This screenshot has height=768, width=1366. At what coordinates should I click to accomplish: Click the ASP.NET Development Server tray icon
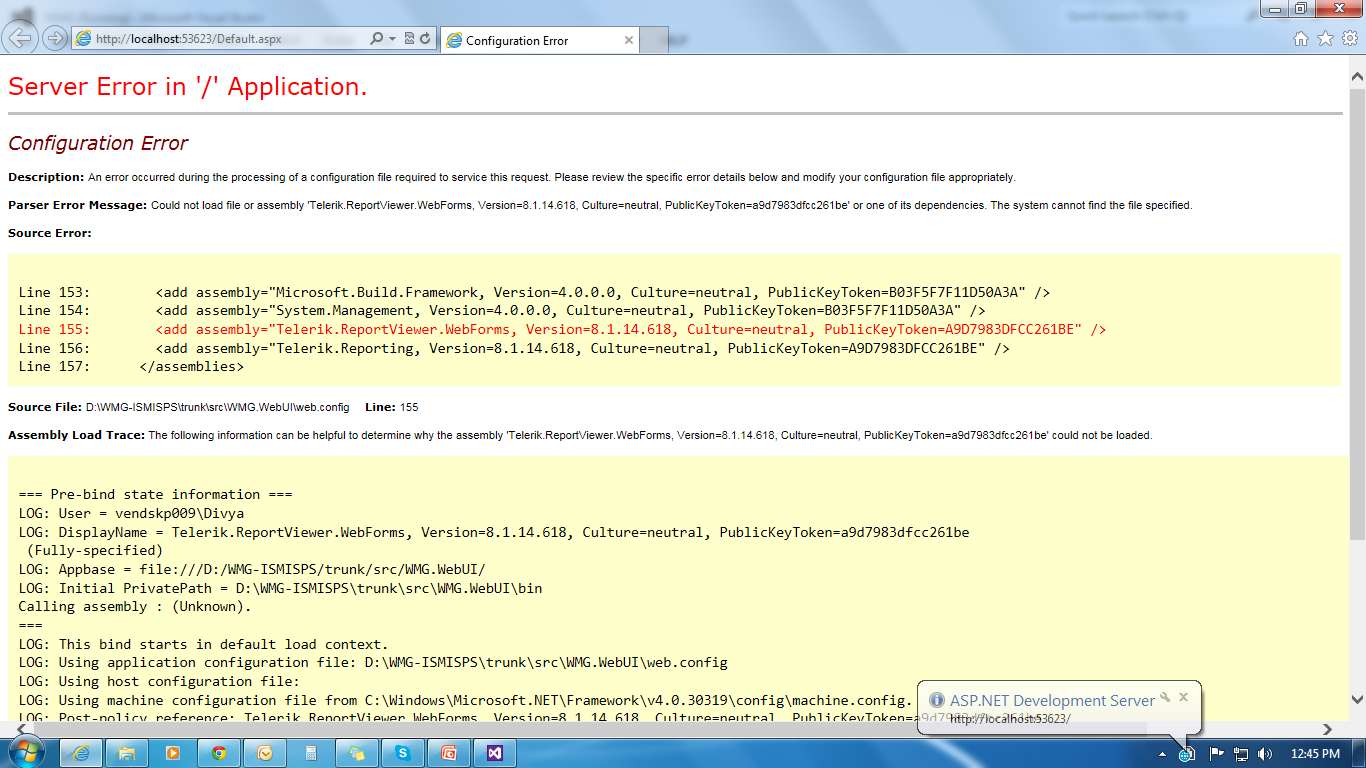coord(1186,754)
